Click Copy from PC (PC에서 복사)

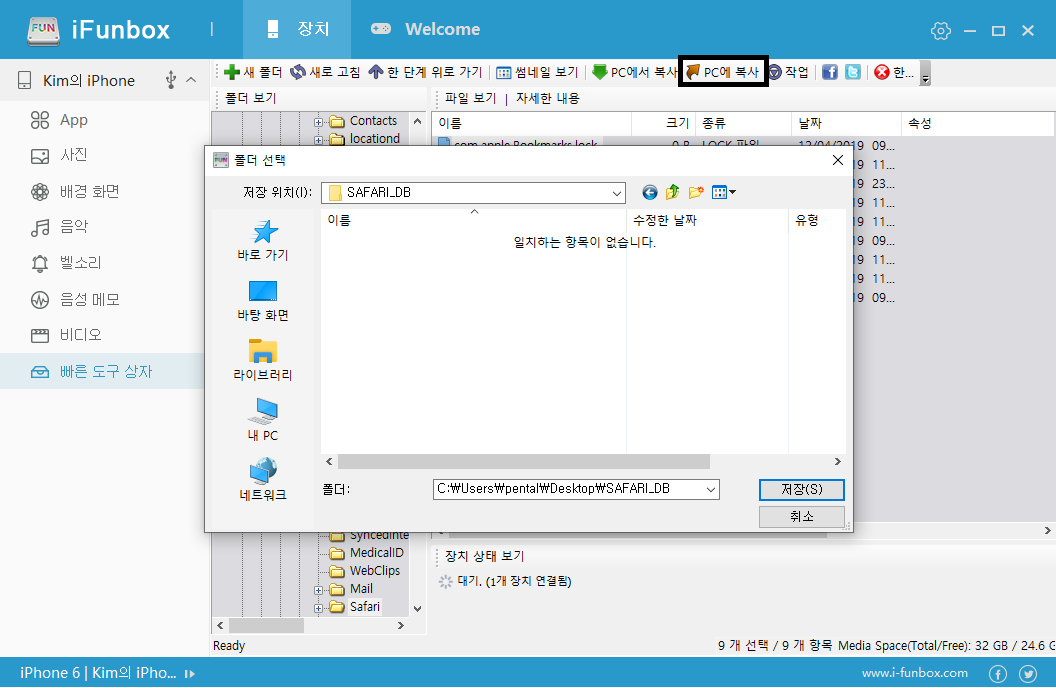click(634, 72)
